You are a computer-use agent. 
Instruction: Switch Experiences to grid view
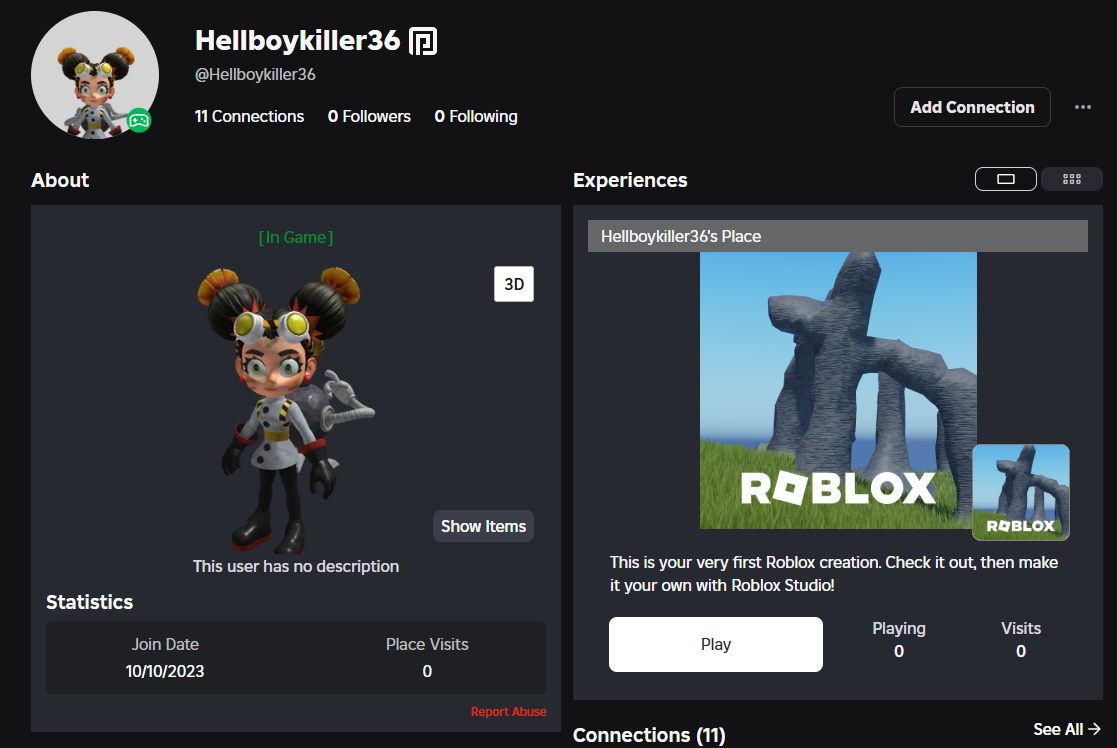click(1071, 179)
